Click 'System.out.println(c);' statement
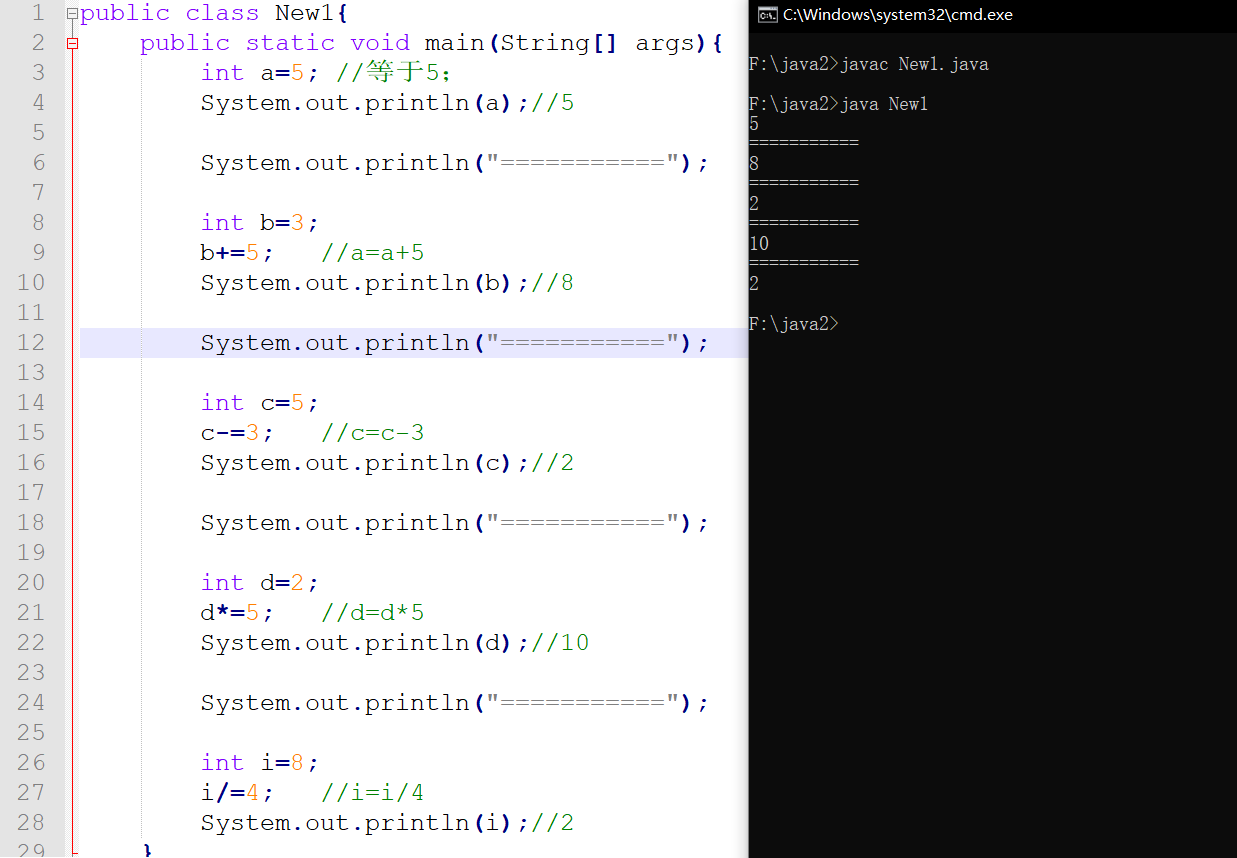Screen dimensions: 1237x858 coord(365,463)
